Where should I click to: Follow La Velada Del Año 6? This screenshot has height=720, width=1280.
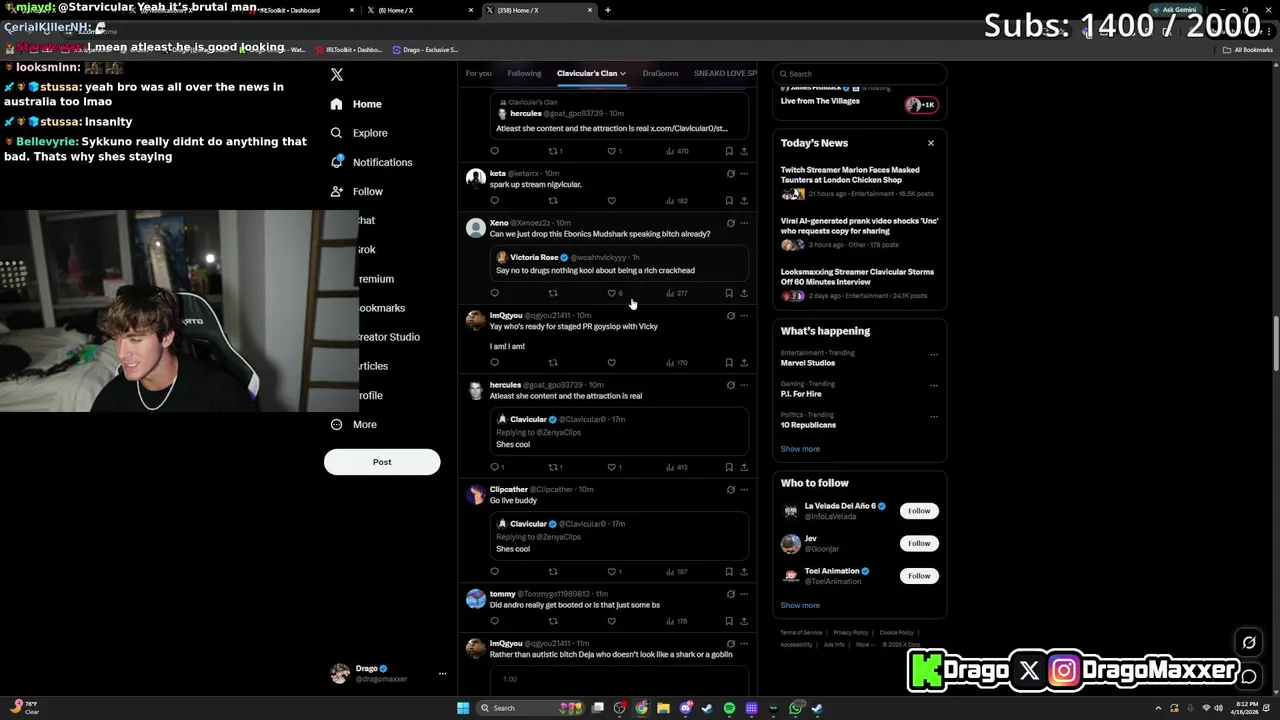click(919, 511)
